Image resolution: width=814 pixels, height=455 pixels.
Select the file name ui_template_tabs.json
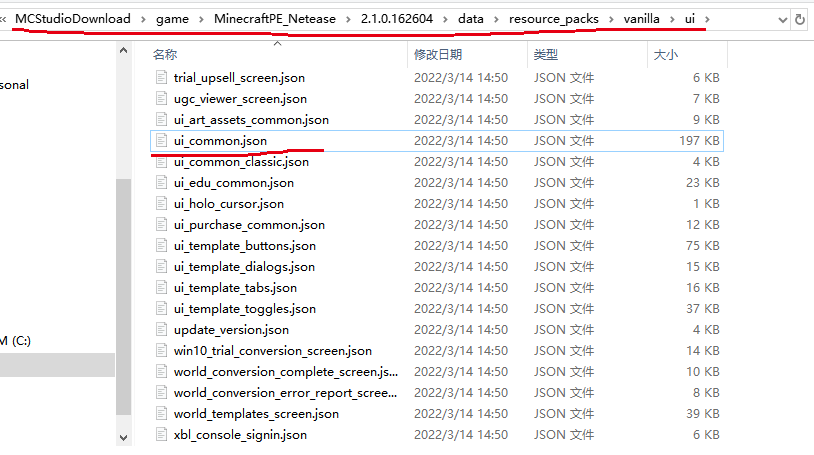235,288
